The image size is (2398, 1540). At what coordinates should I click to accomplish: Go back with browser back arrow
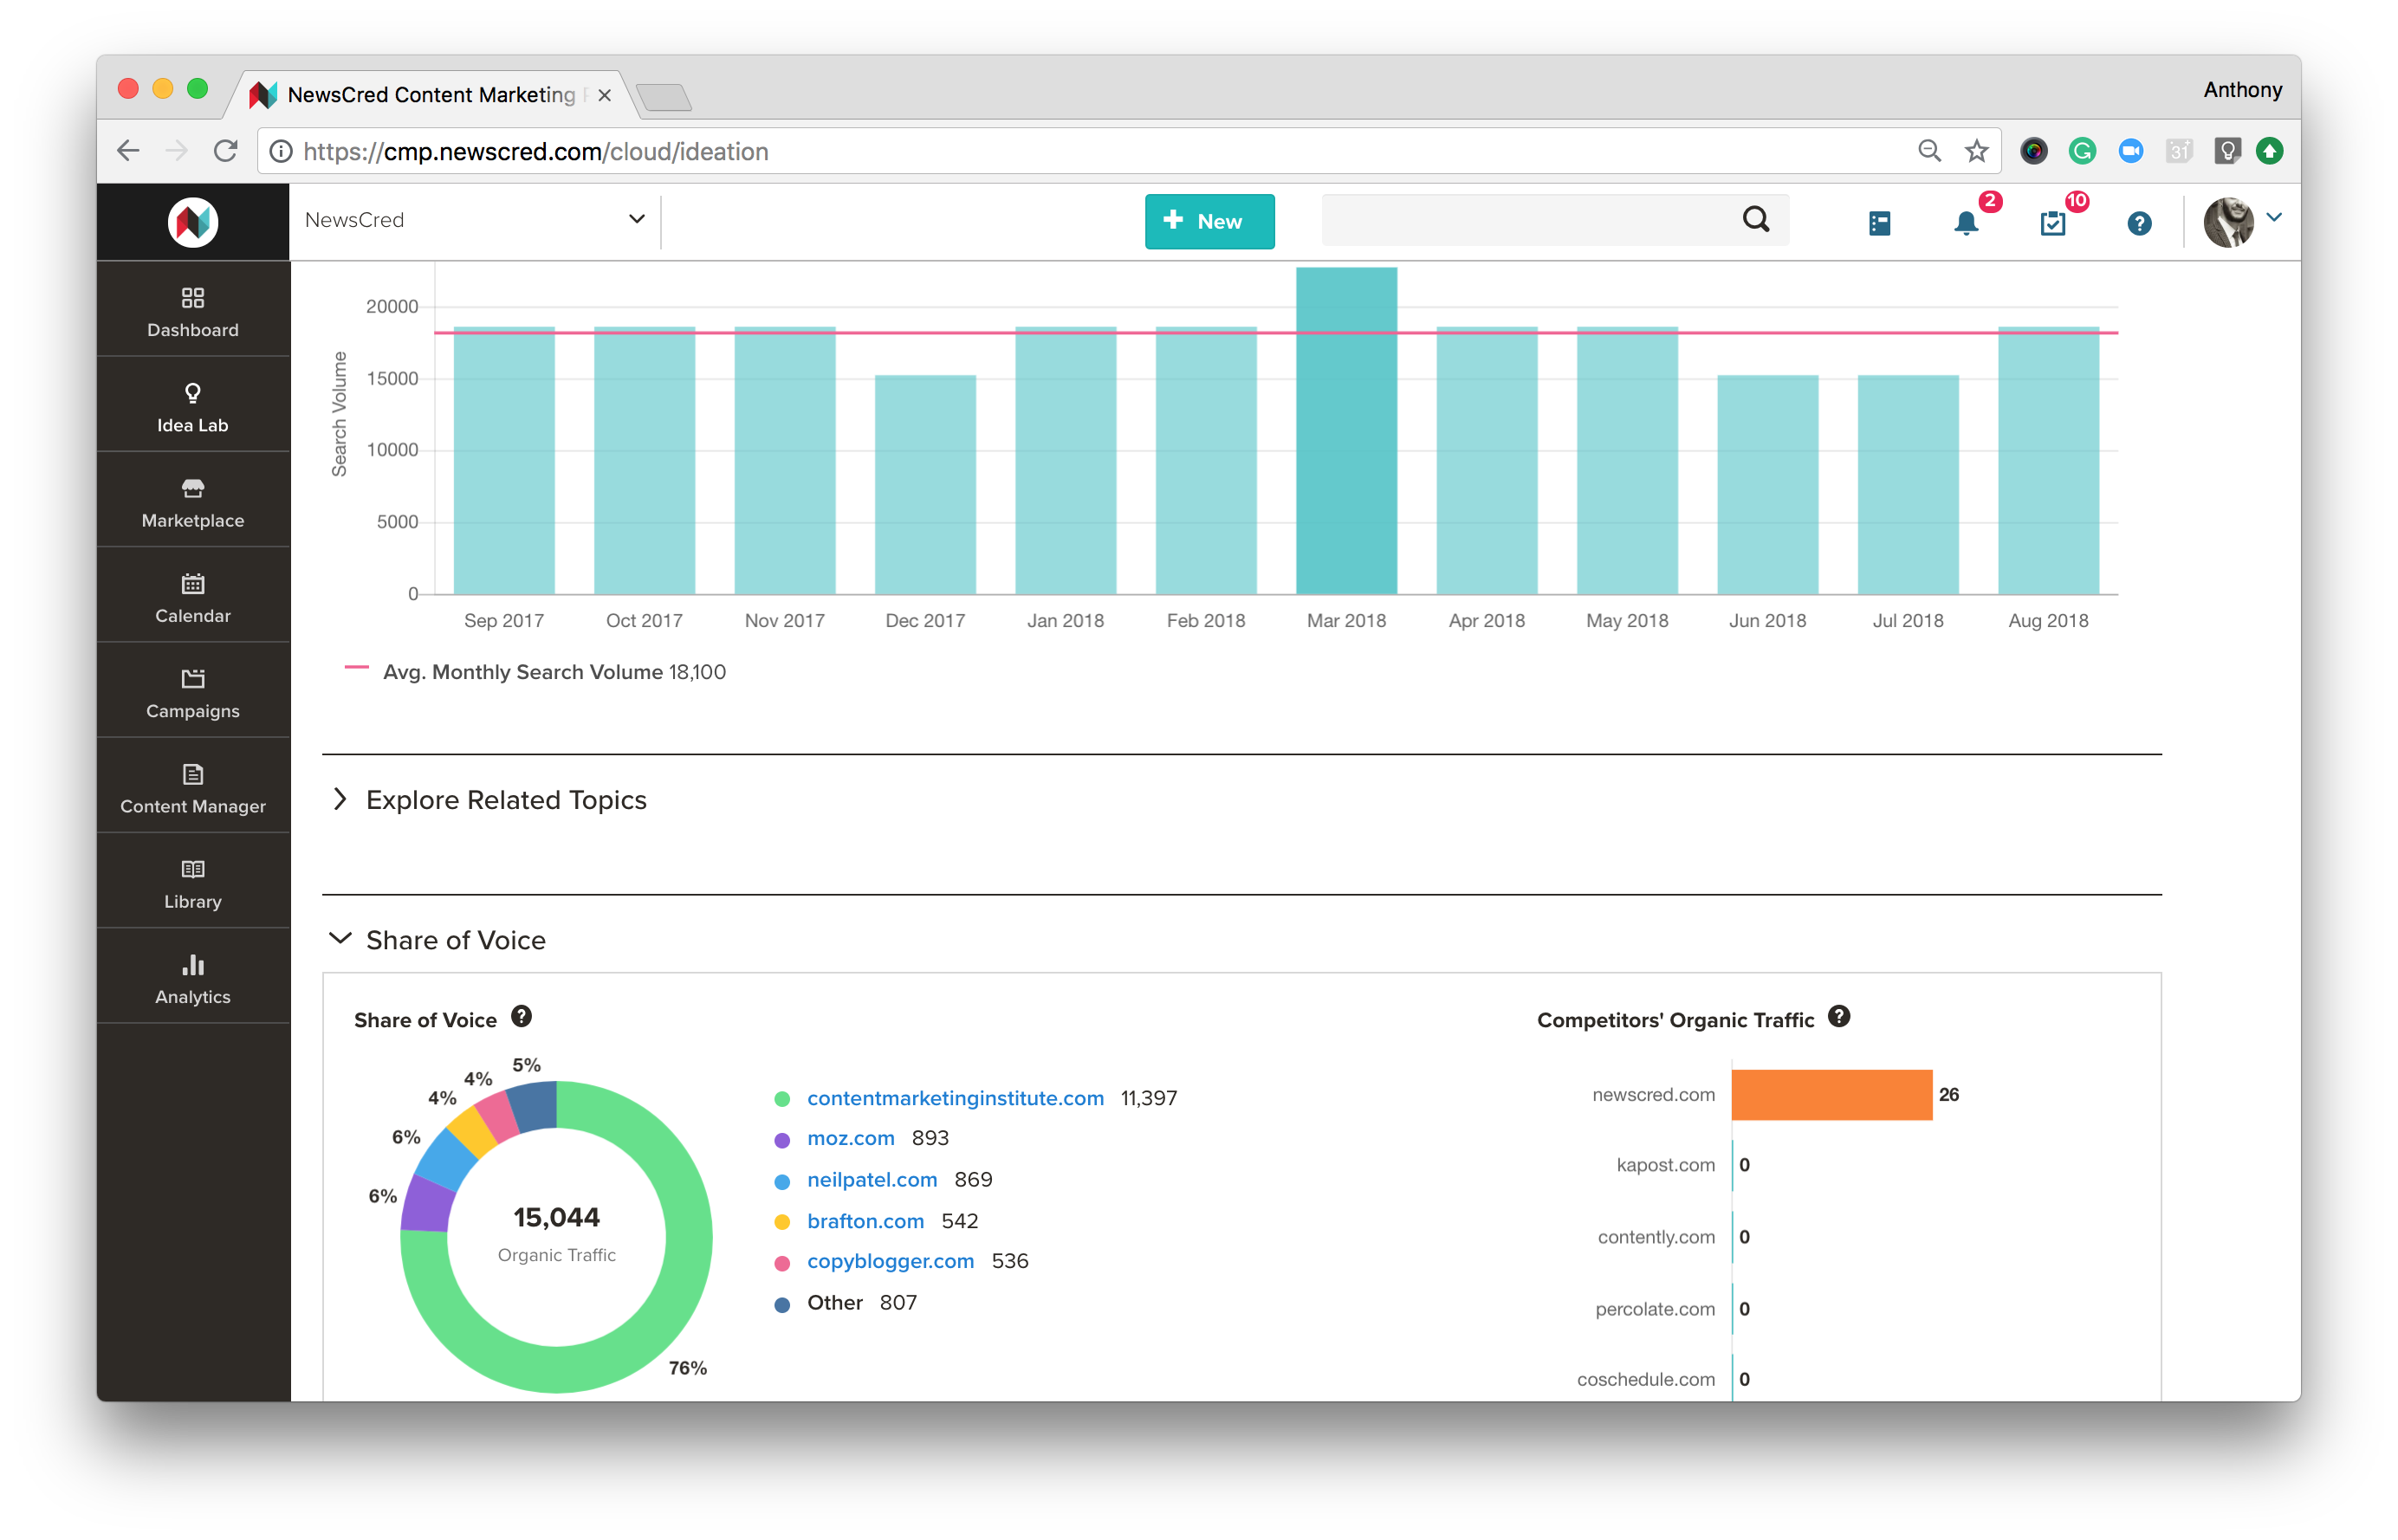pos(128,151)
